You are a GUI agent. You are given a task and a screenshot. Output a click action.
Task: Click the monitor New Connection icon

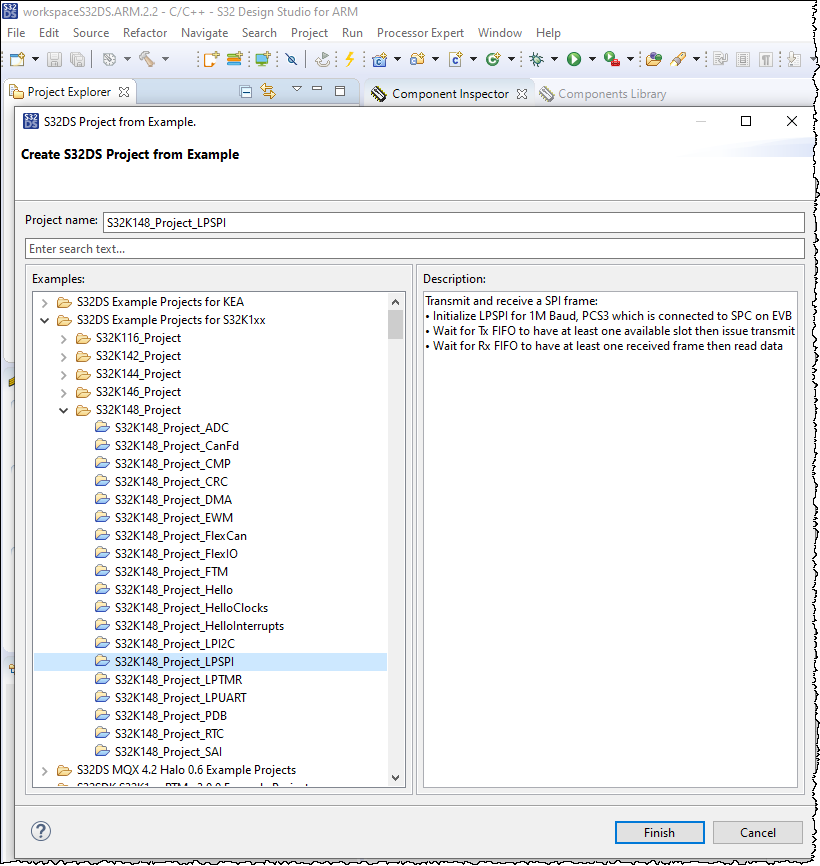pos(263,59)
